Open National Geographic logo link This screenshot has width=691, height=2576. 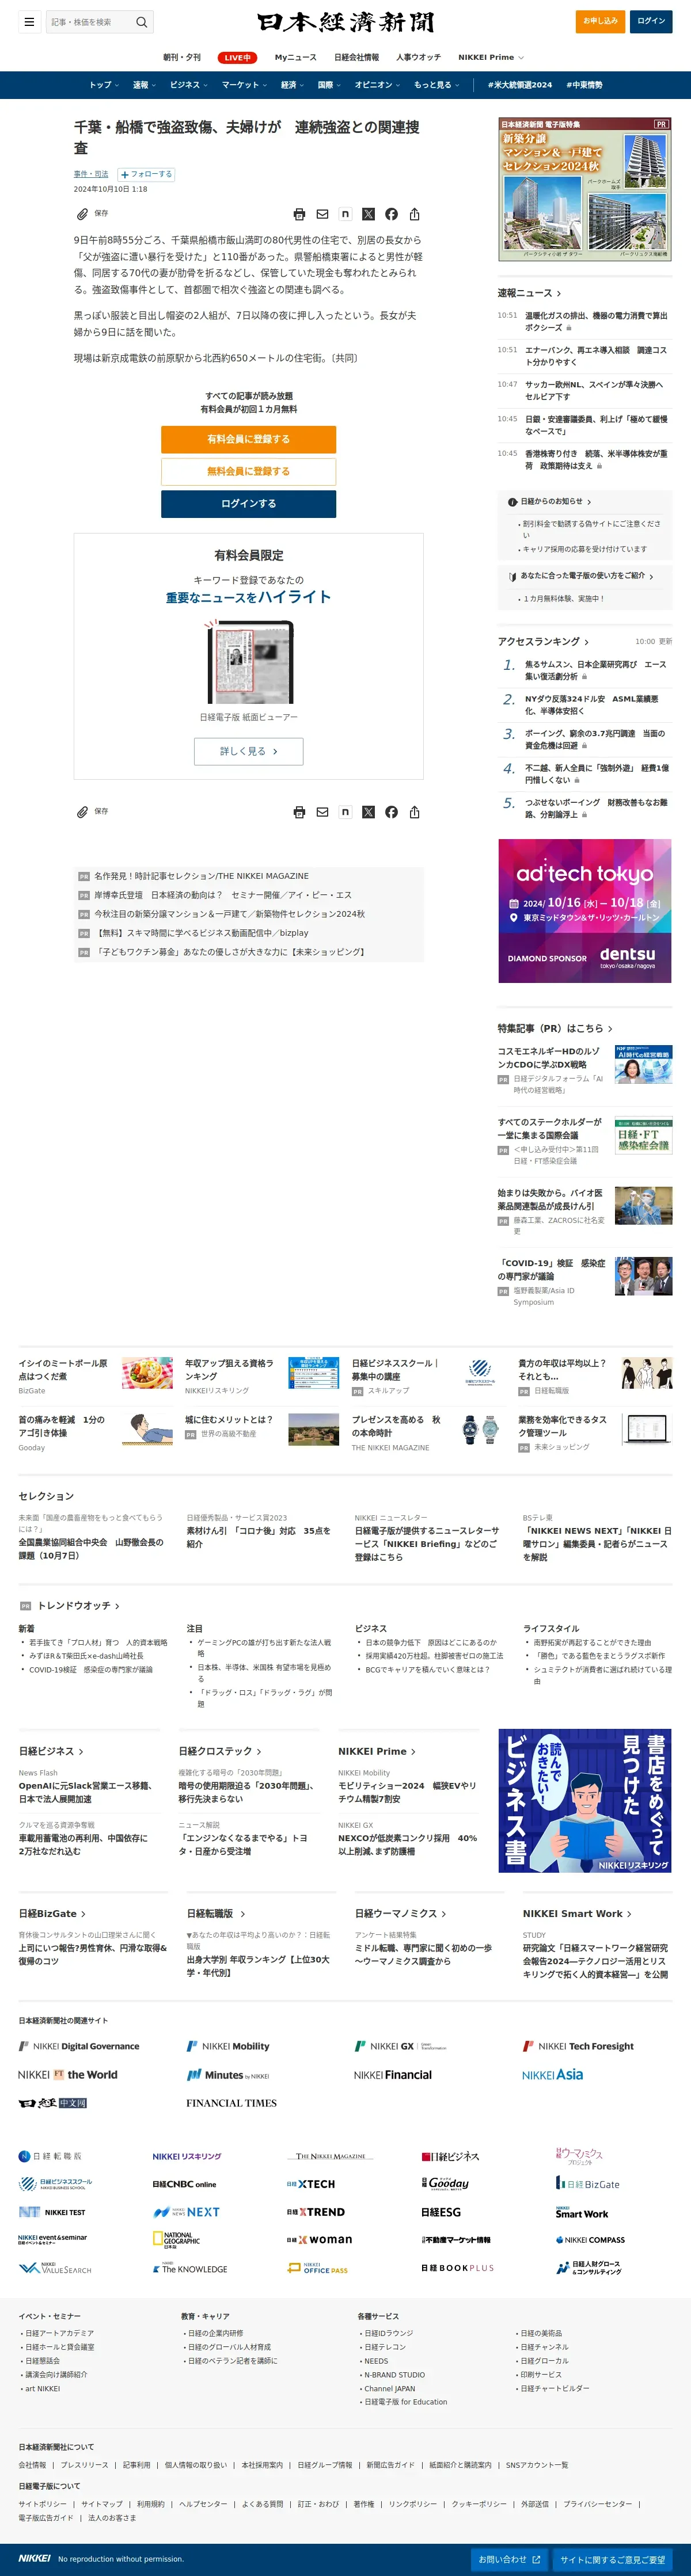point(176,2239)
